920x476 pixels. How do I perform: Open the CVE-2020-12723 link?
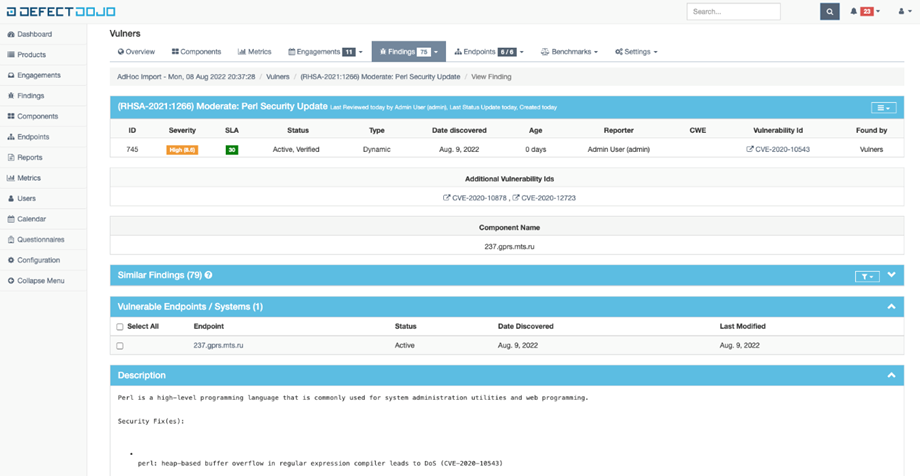(544, 198)
